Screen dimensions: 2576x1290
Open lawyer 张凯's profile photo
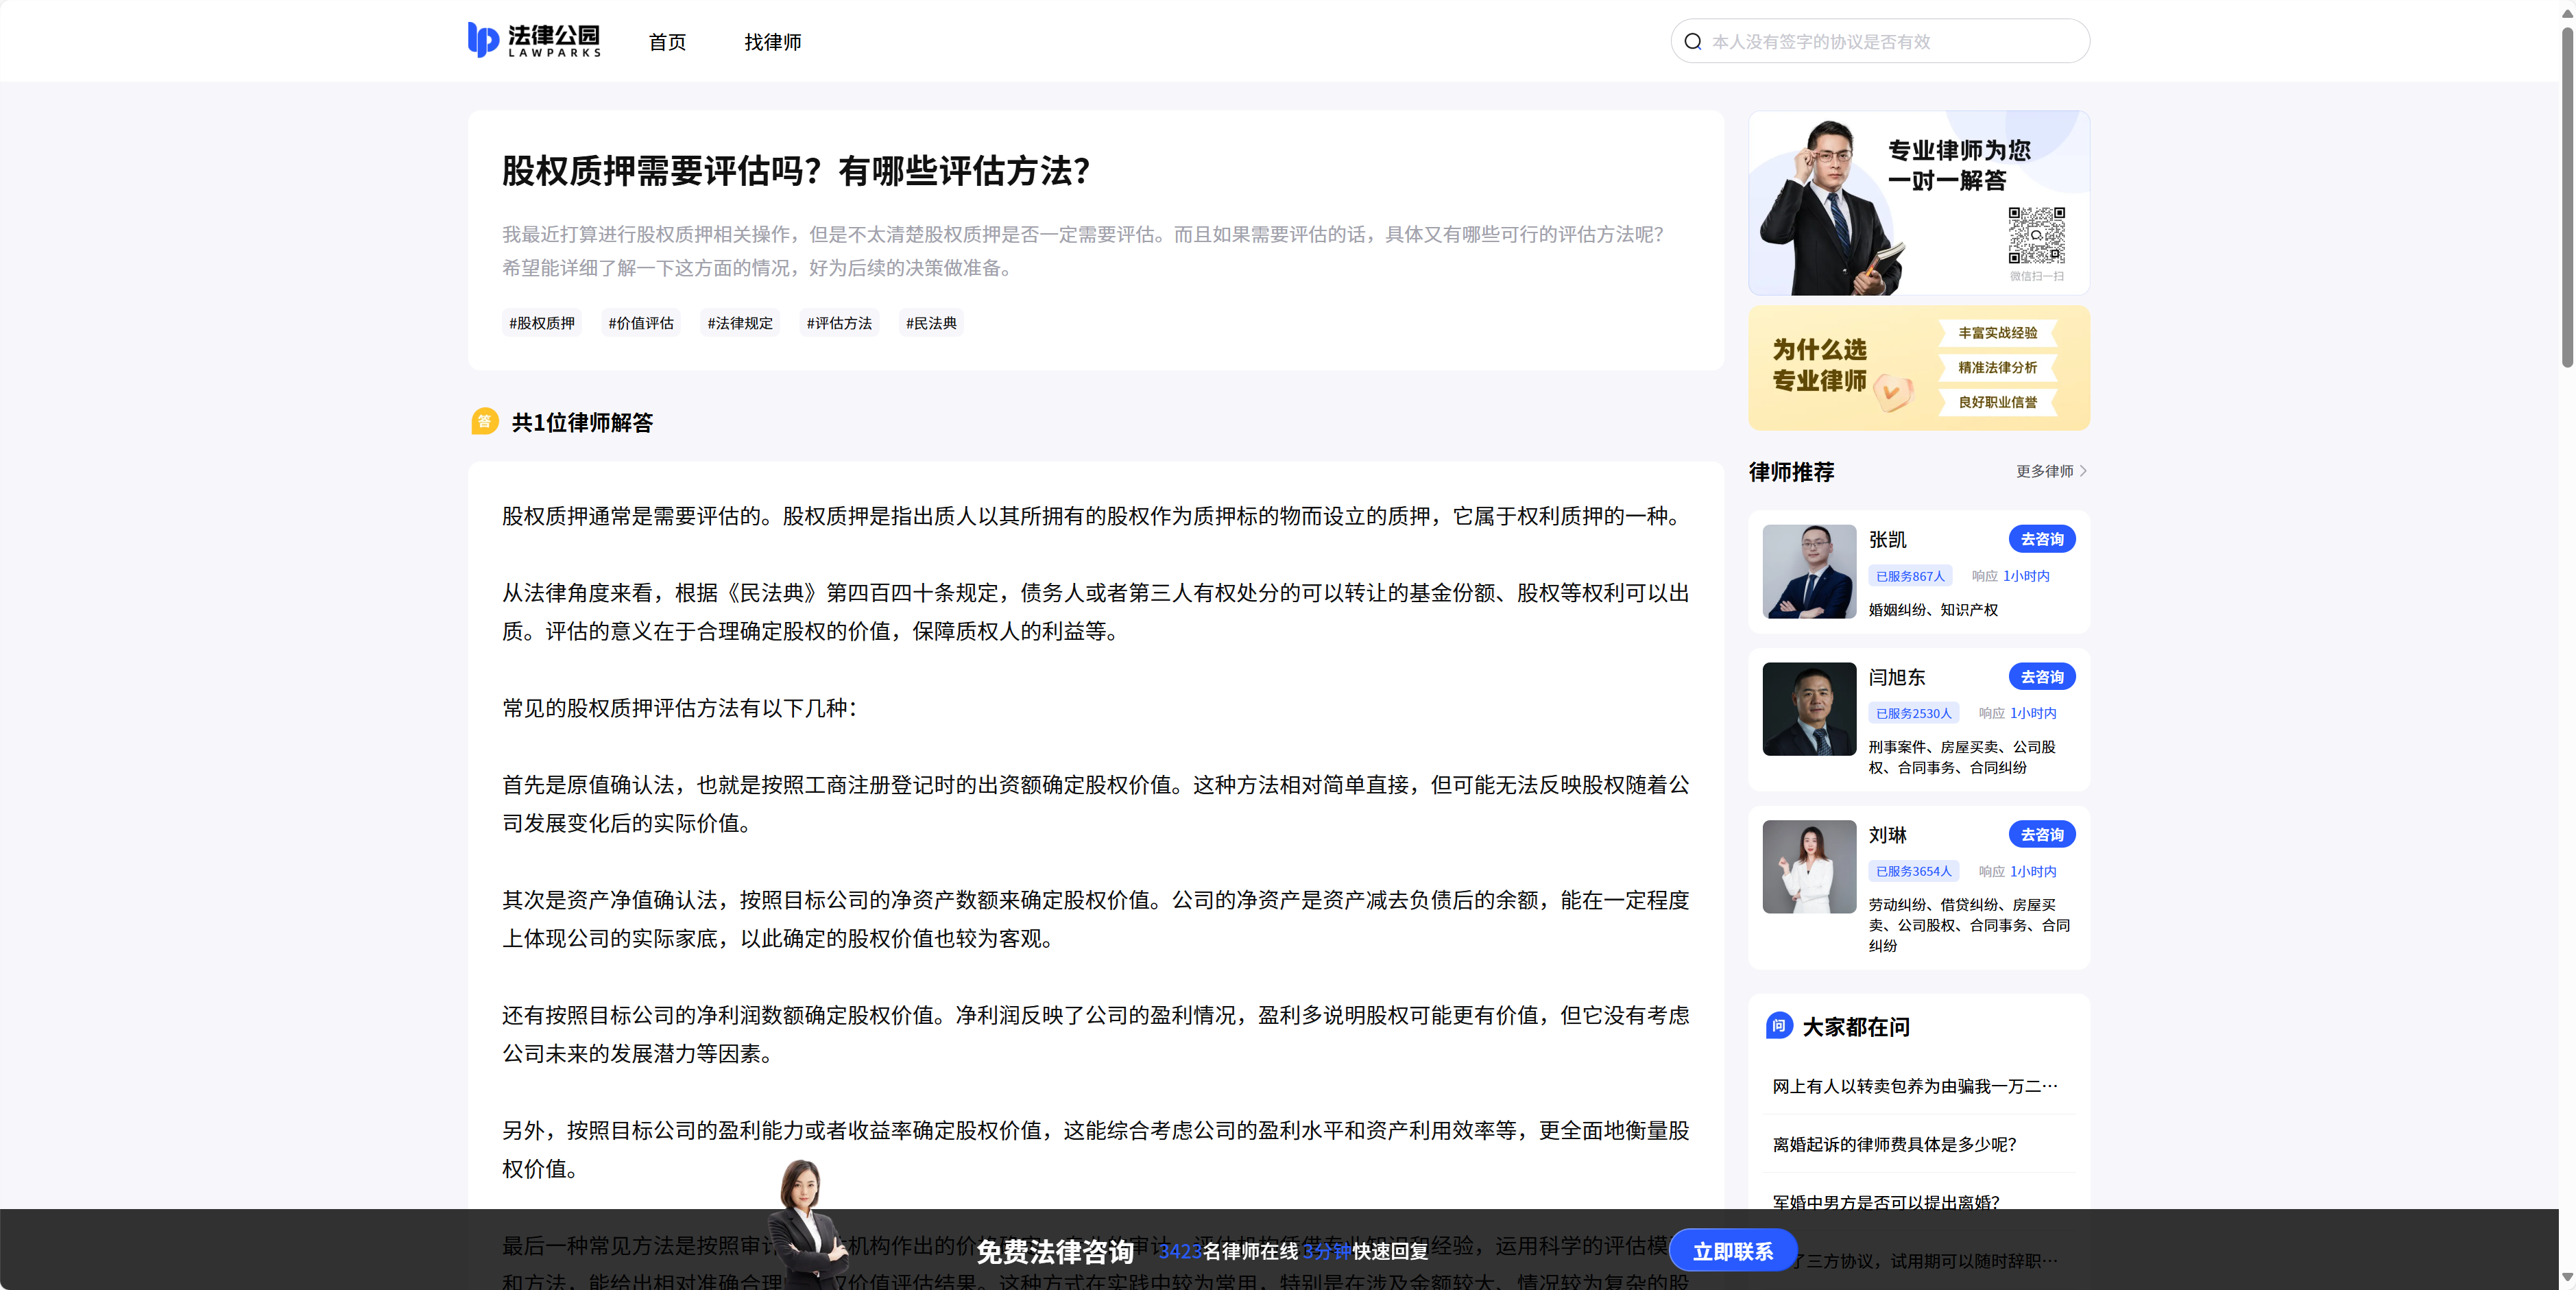(1808, 571)
